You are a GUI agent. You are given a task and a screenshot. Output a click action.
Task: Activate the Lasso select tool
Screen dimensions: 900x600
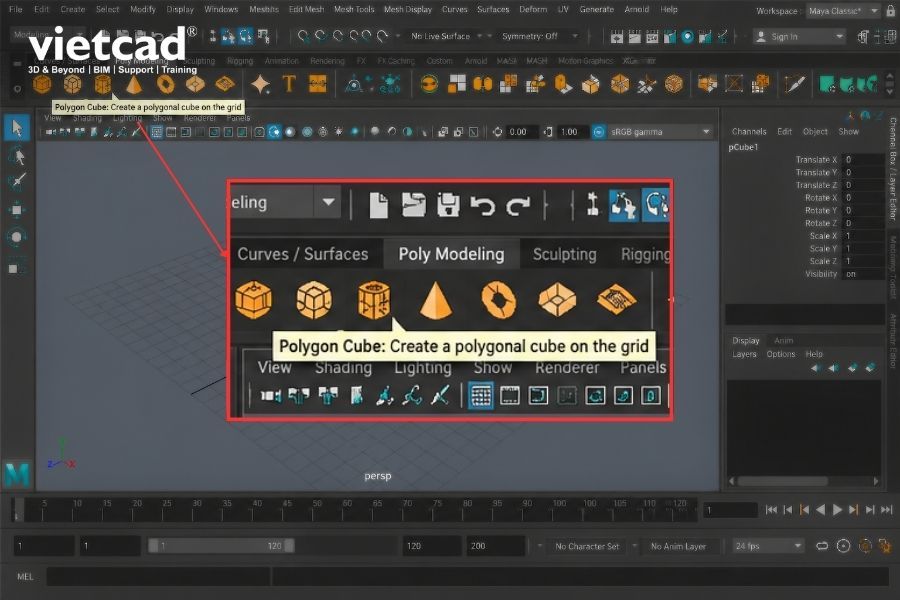pos(17,156)
